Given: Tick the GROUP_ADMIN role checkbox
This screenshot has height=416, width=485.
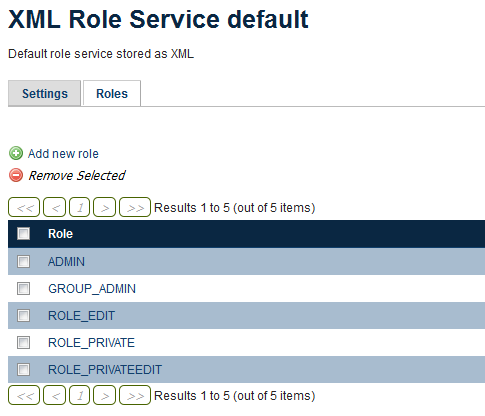Looking at the screenshot, I should pos(23,288).
